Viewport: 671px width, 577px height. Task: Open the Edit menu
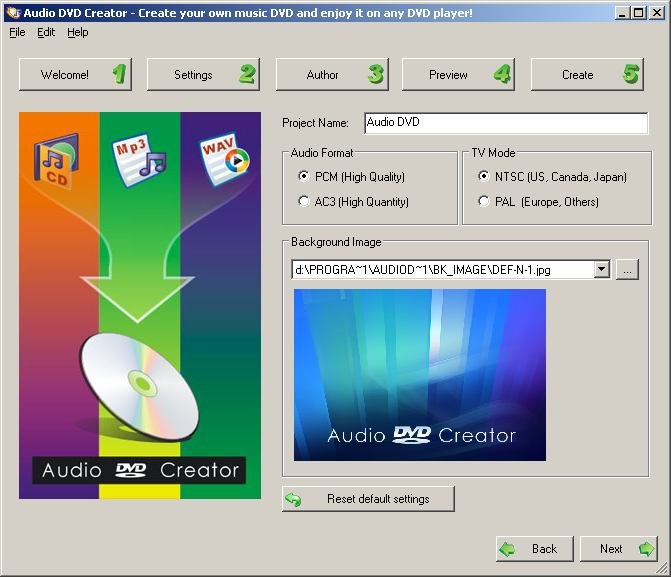point(46,32)
